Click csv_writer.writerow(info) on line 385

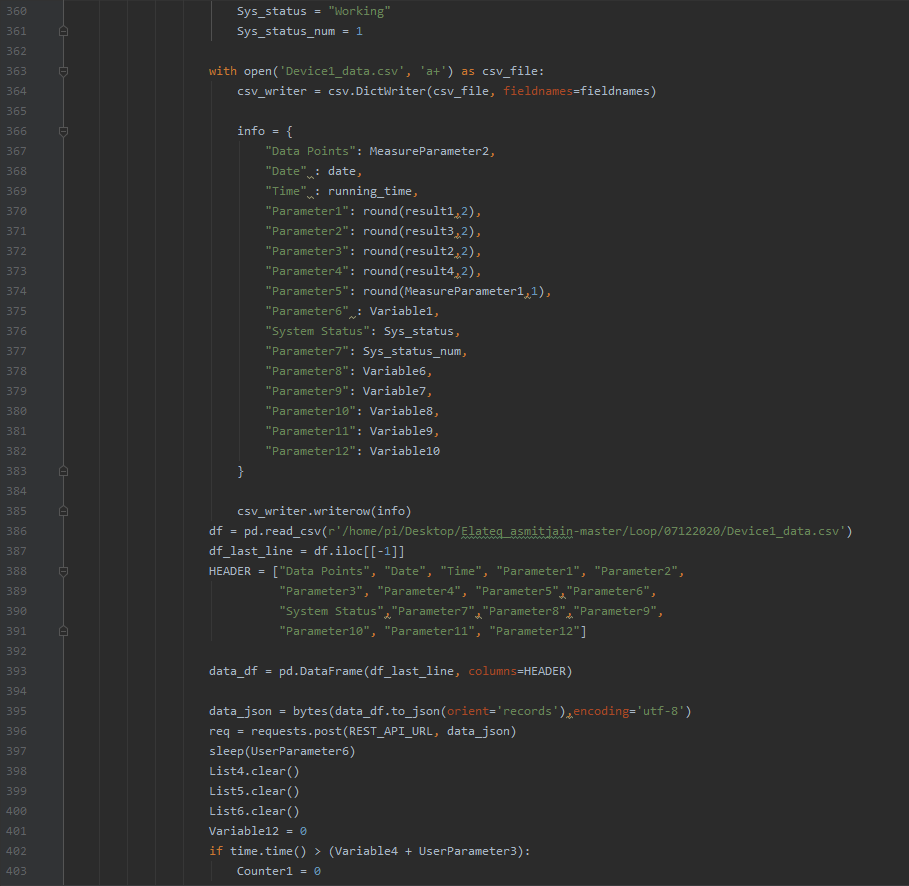(x=324, y=511)
